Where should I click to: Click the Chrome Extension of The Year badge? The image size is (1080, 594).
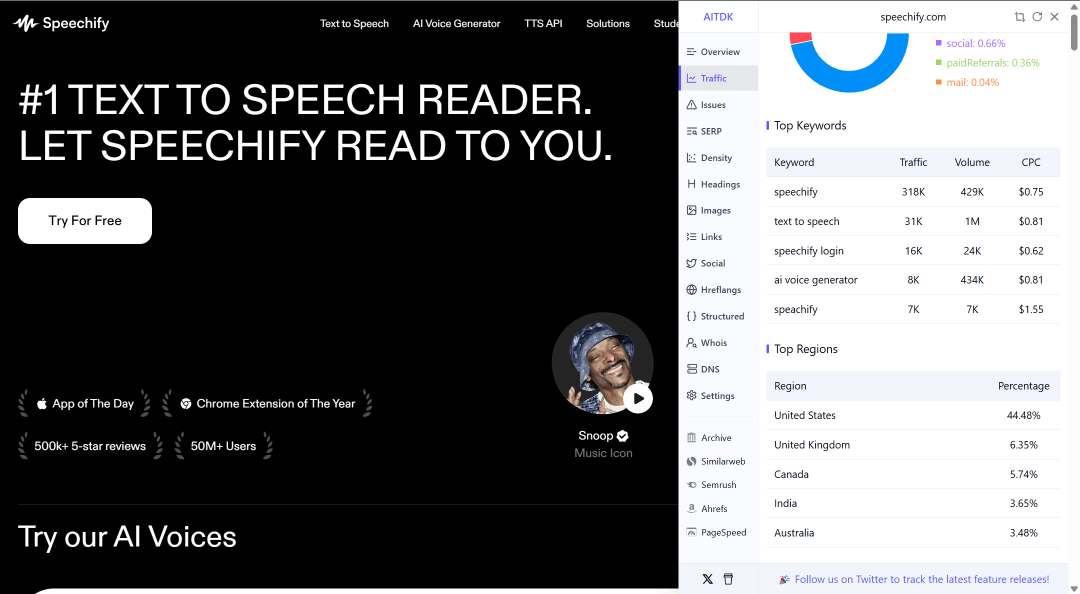coord(267,404)
